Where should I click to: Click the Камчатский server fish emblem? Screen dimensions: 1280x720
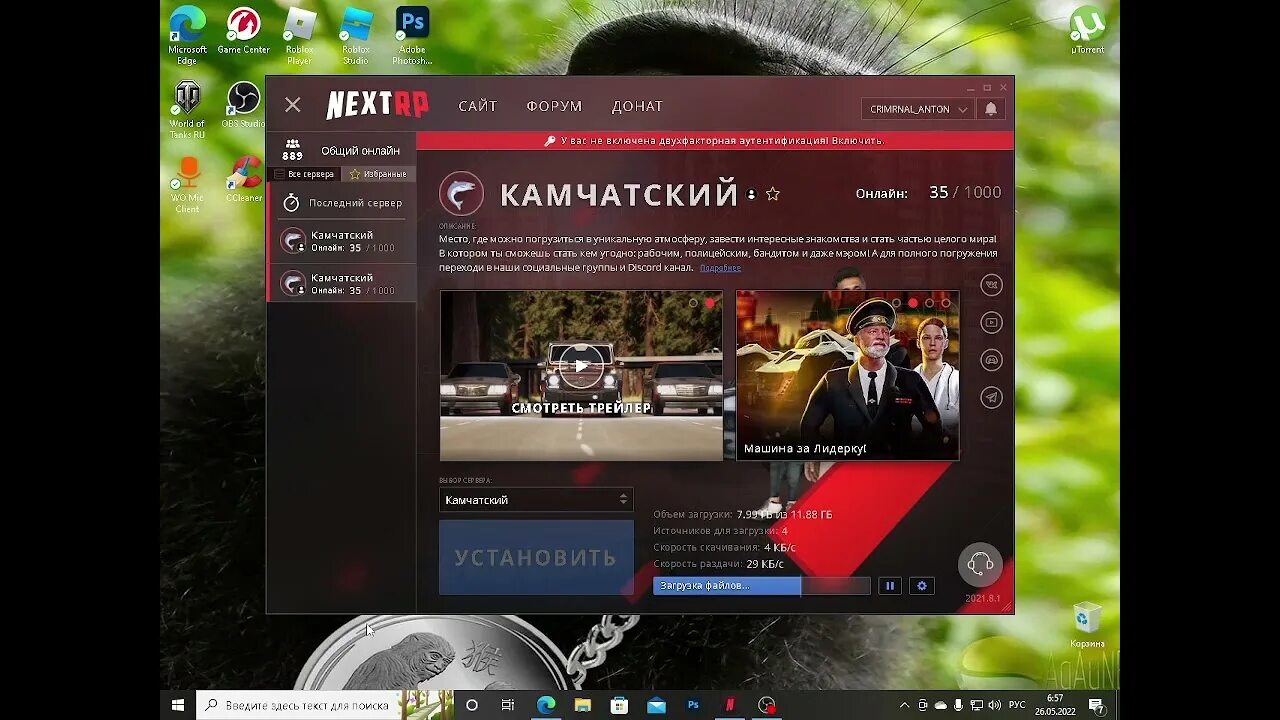[x=461, y=194]
